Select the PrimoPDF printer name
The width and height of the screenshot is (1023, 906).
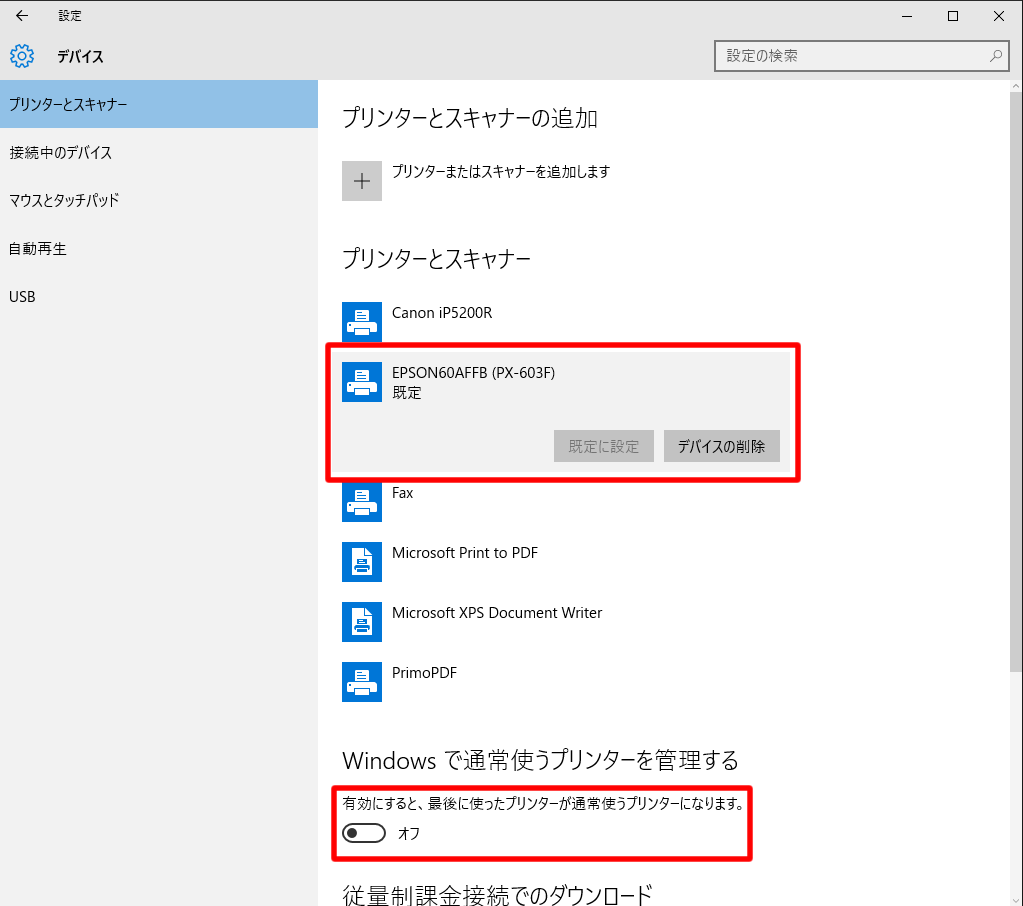pos(424,673)
